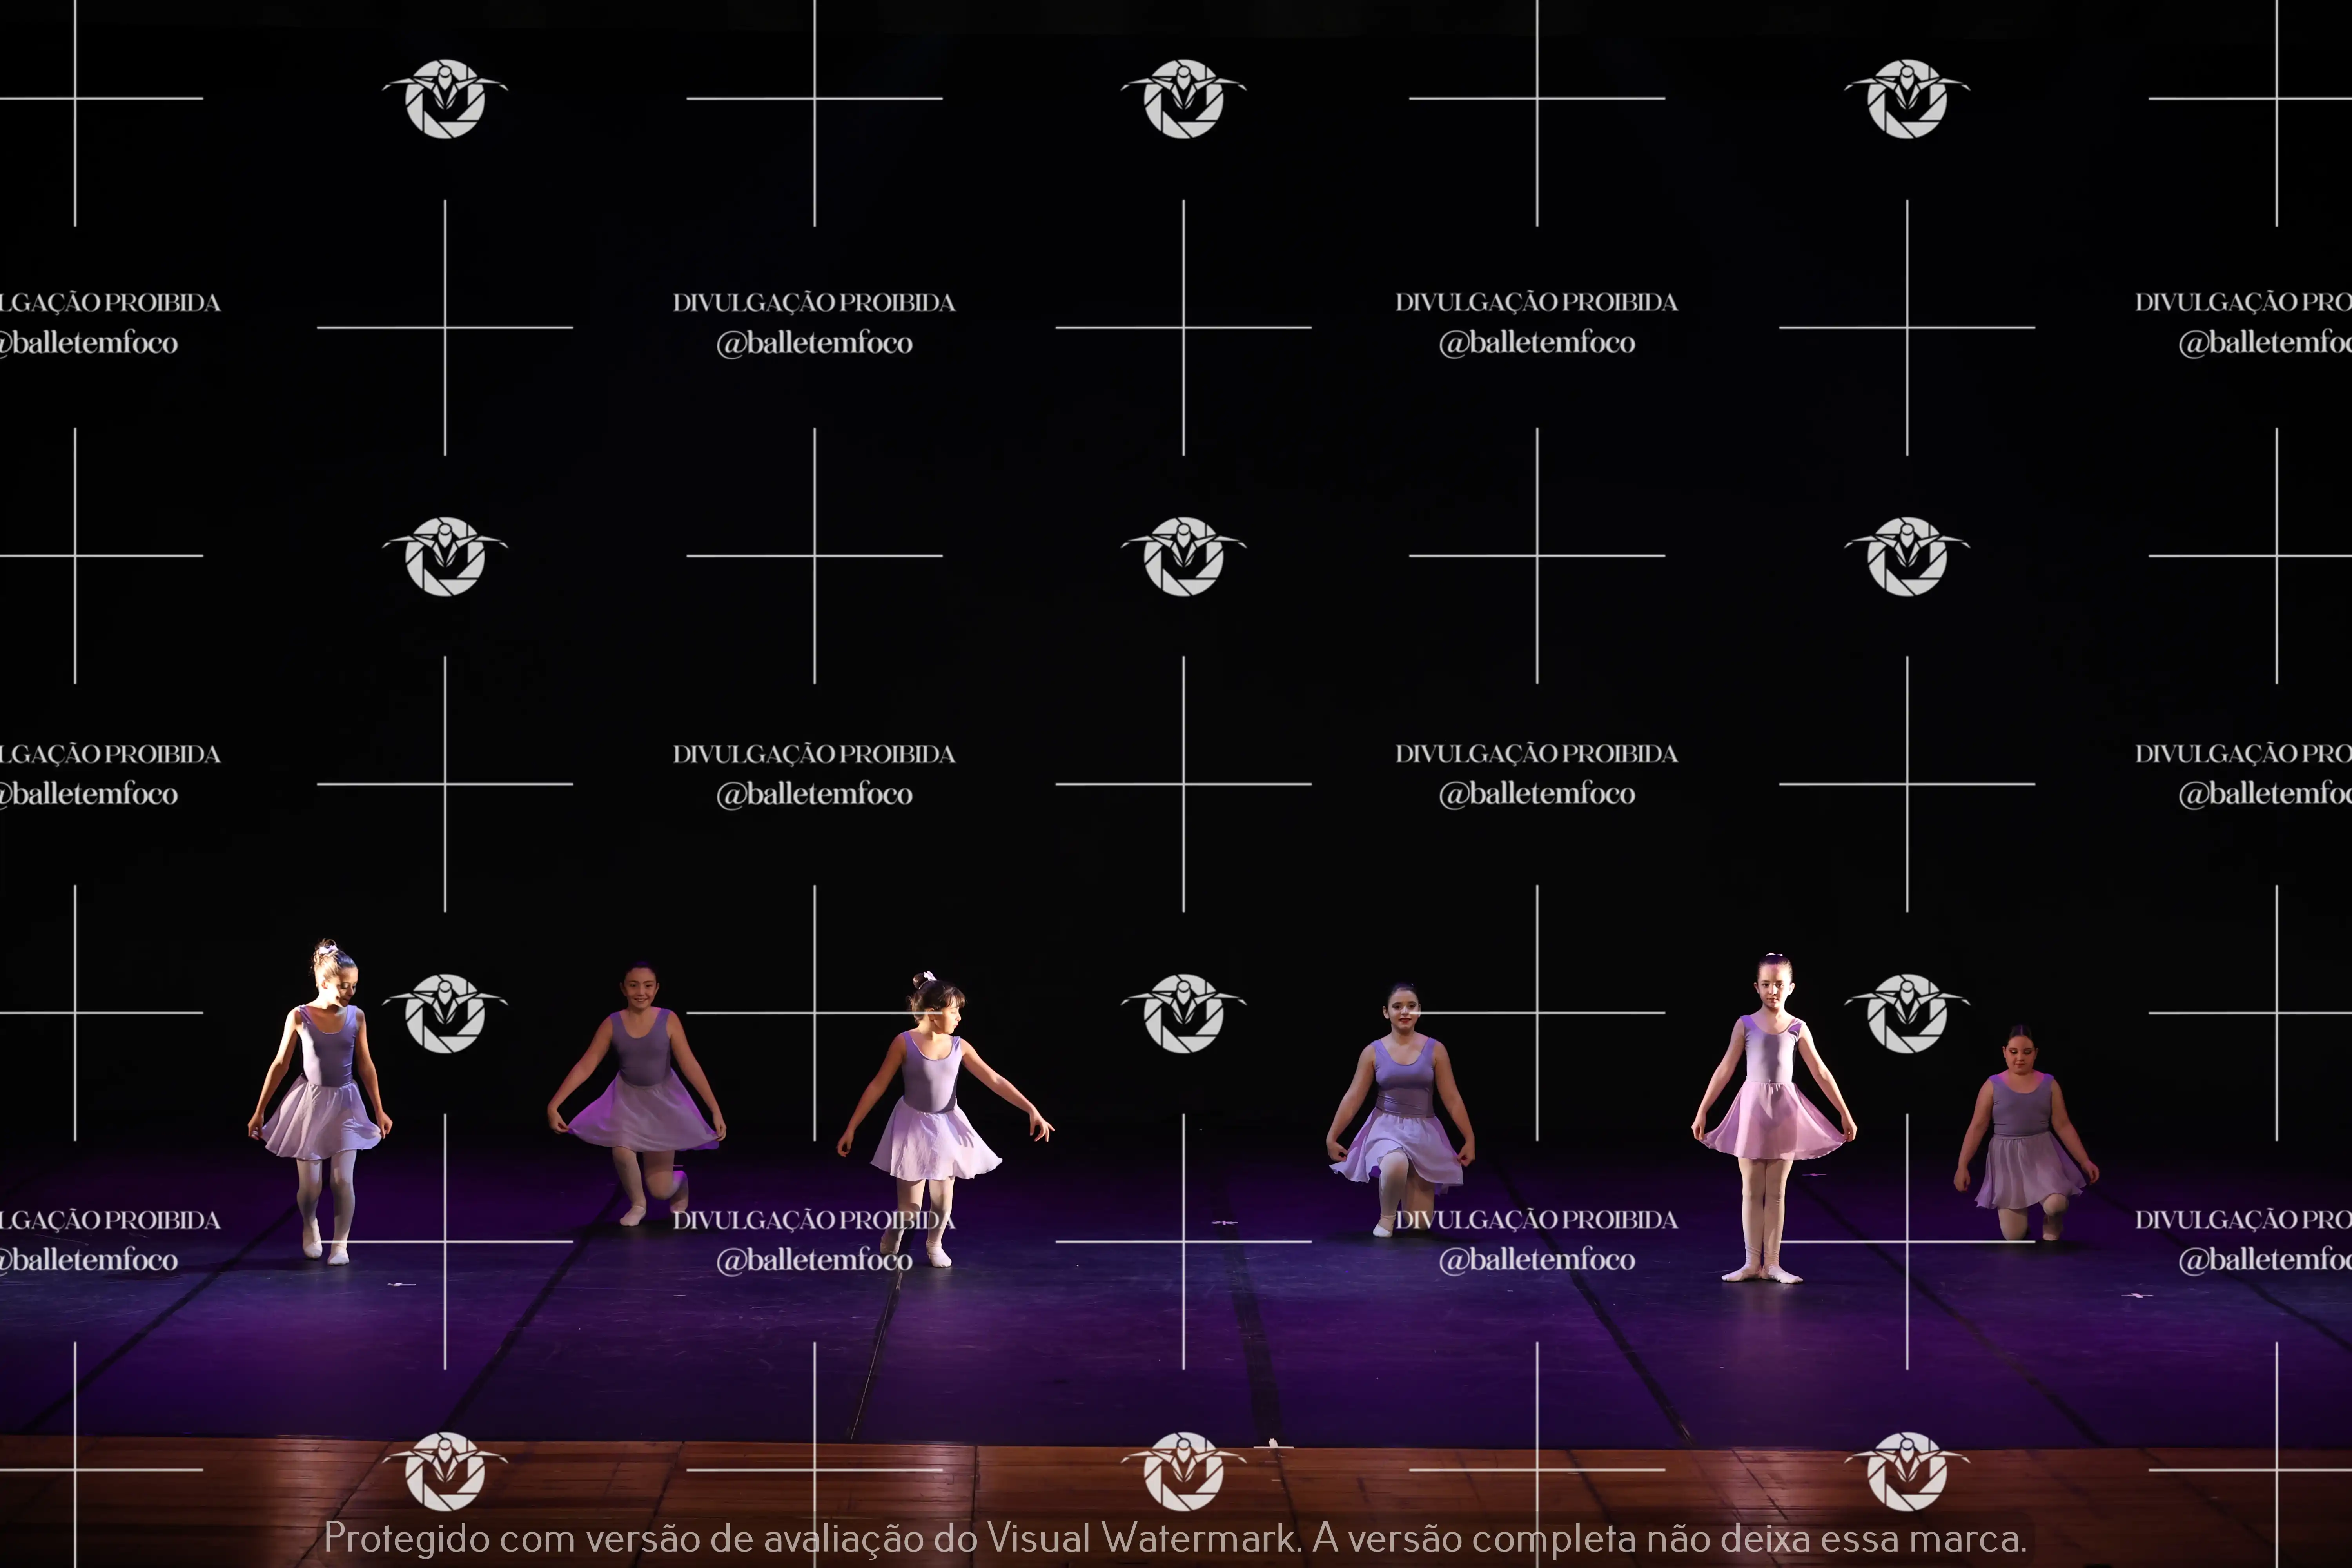Image resolution: width=2352 pixels, height=1568 pixels.
Task: Click the crosshair above the center dancers' logo
Action: coord(1183,784)
